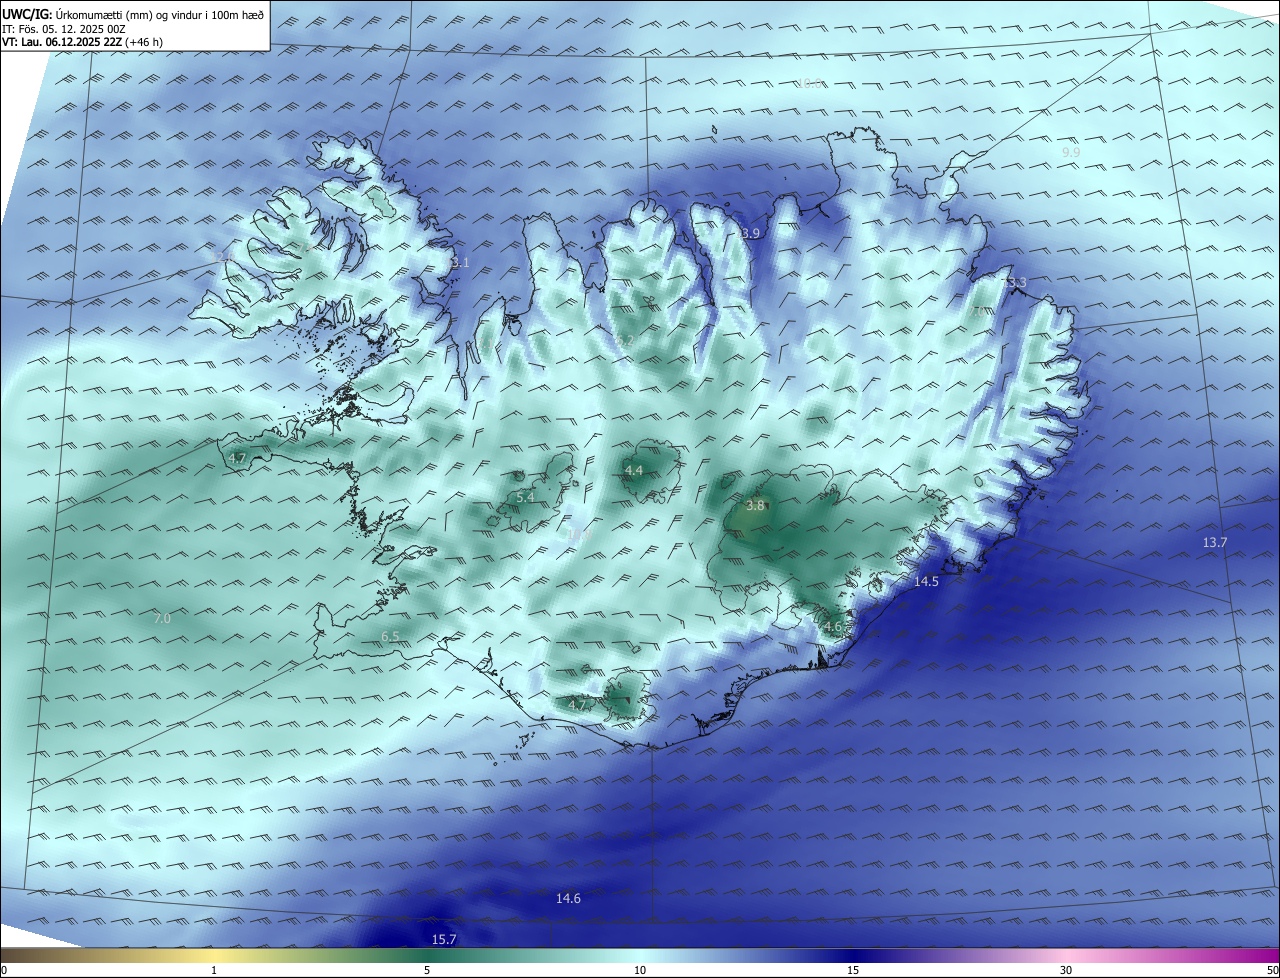1280x978 pixels.
Task: Click the map title "Úrkomumætti (mm) og vindur i 100m hæð"
Action: pos(160,14)
